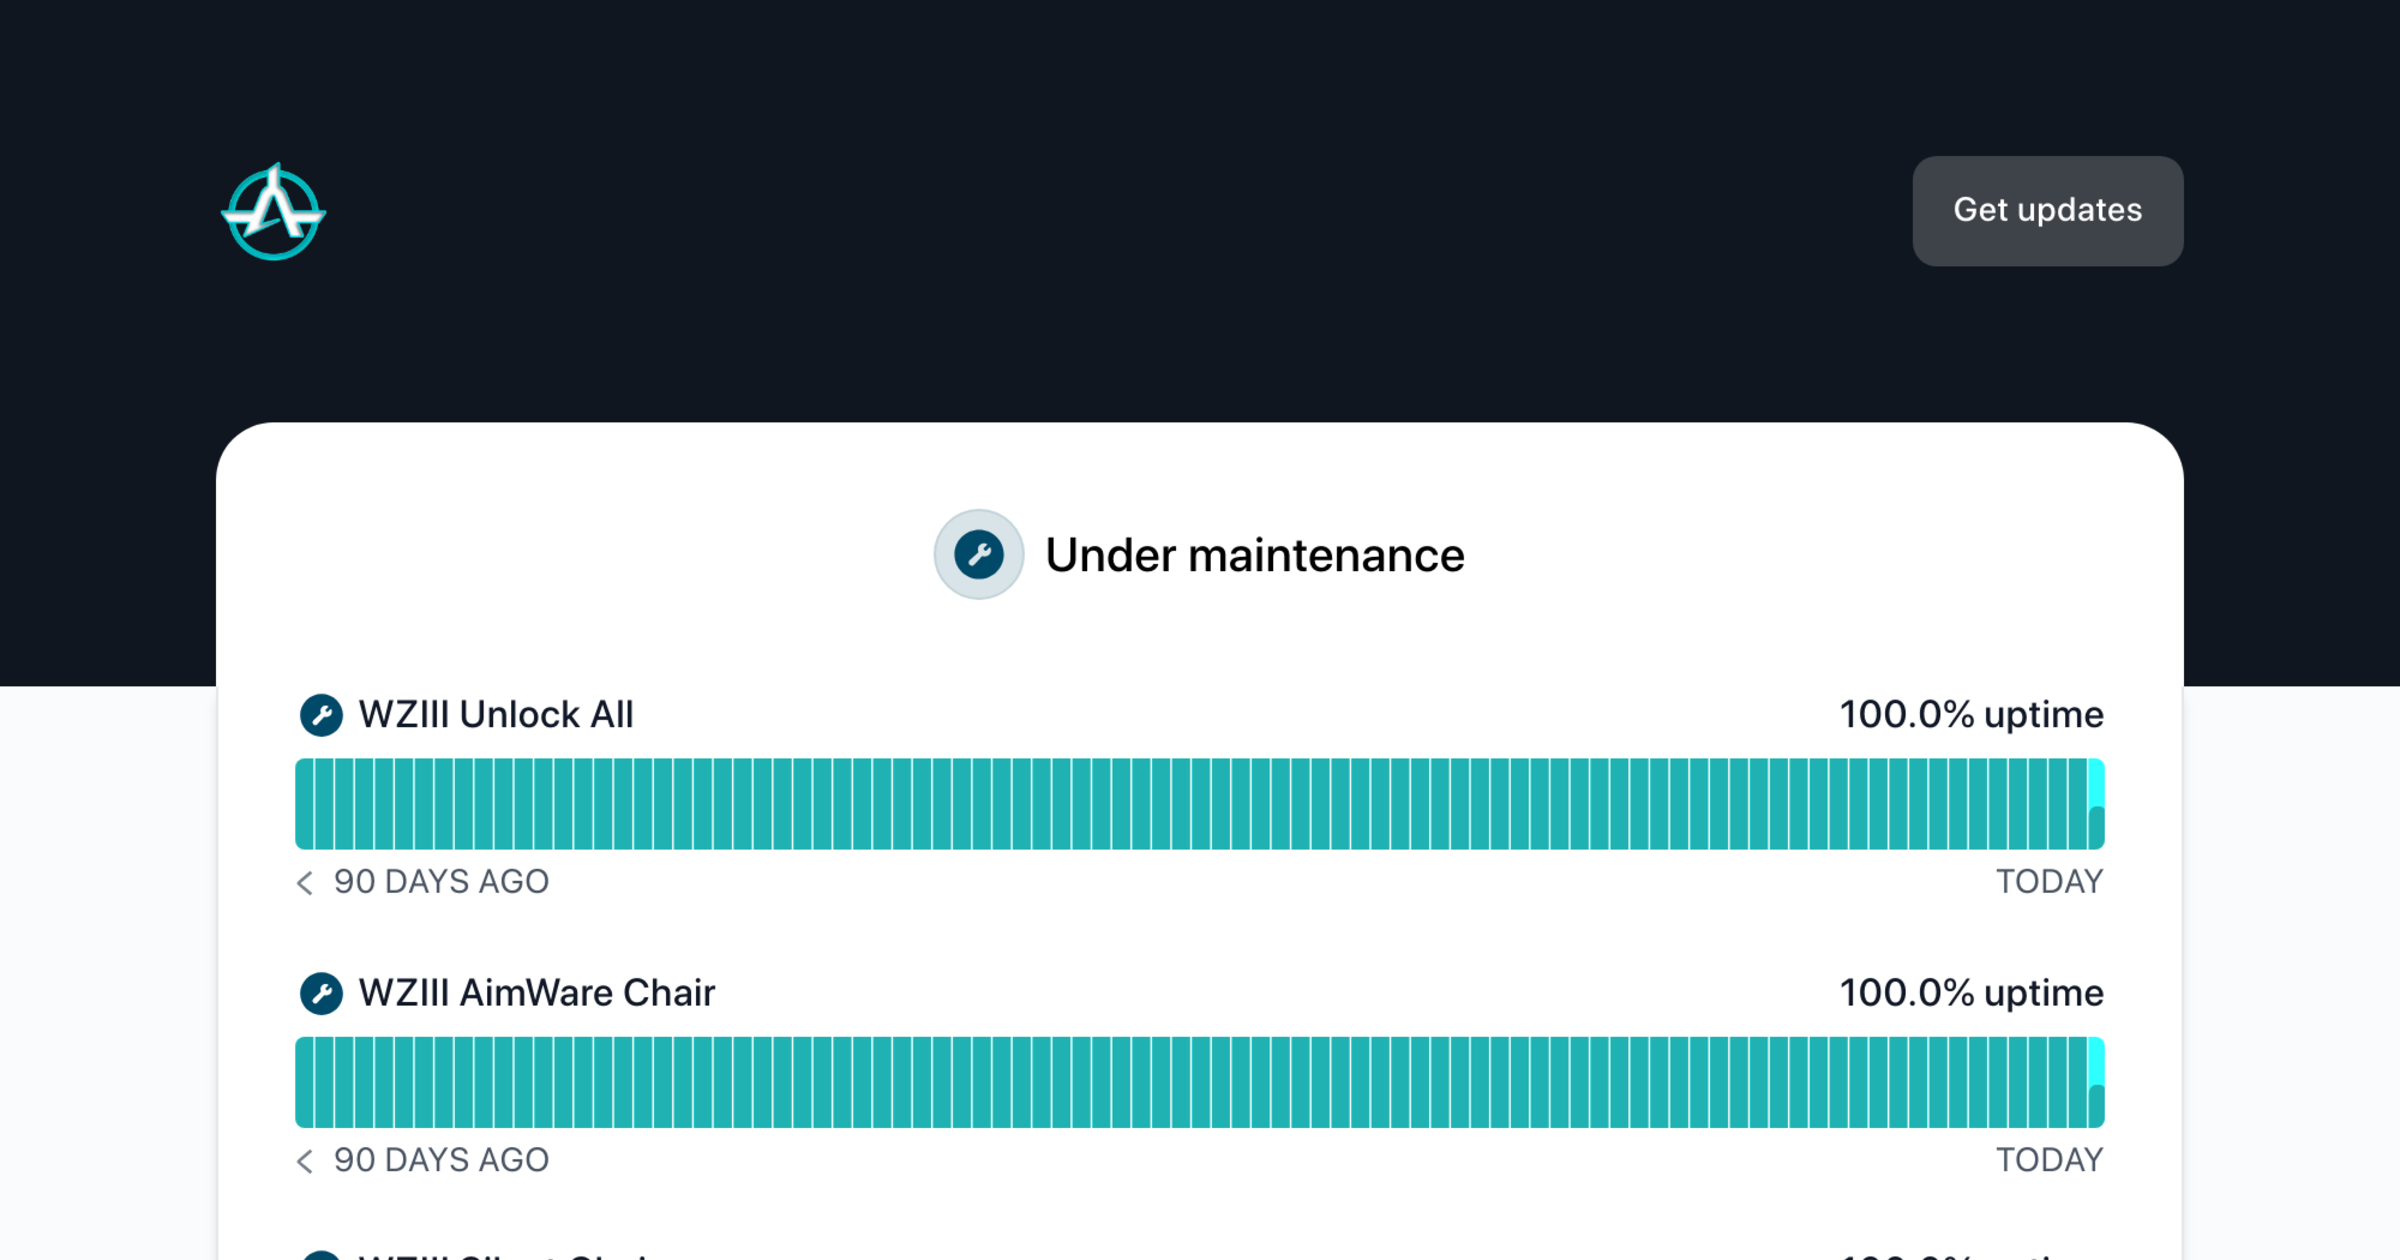Click the WZIII Unlock All service name
Screen dimensions: 2400x1260
click(496, 715)
